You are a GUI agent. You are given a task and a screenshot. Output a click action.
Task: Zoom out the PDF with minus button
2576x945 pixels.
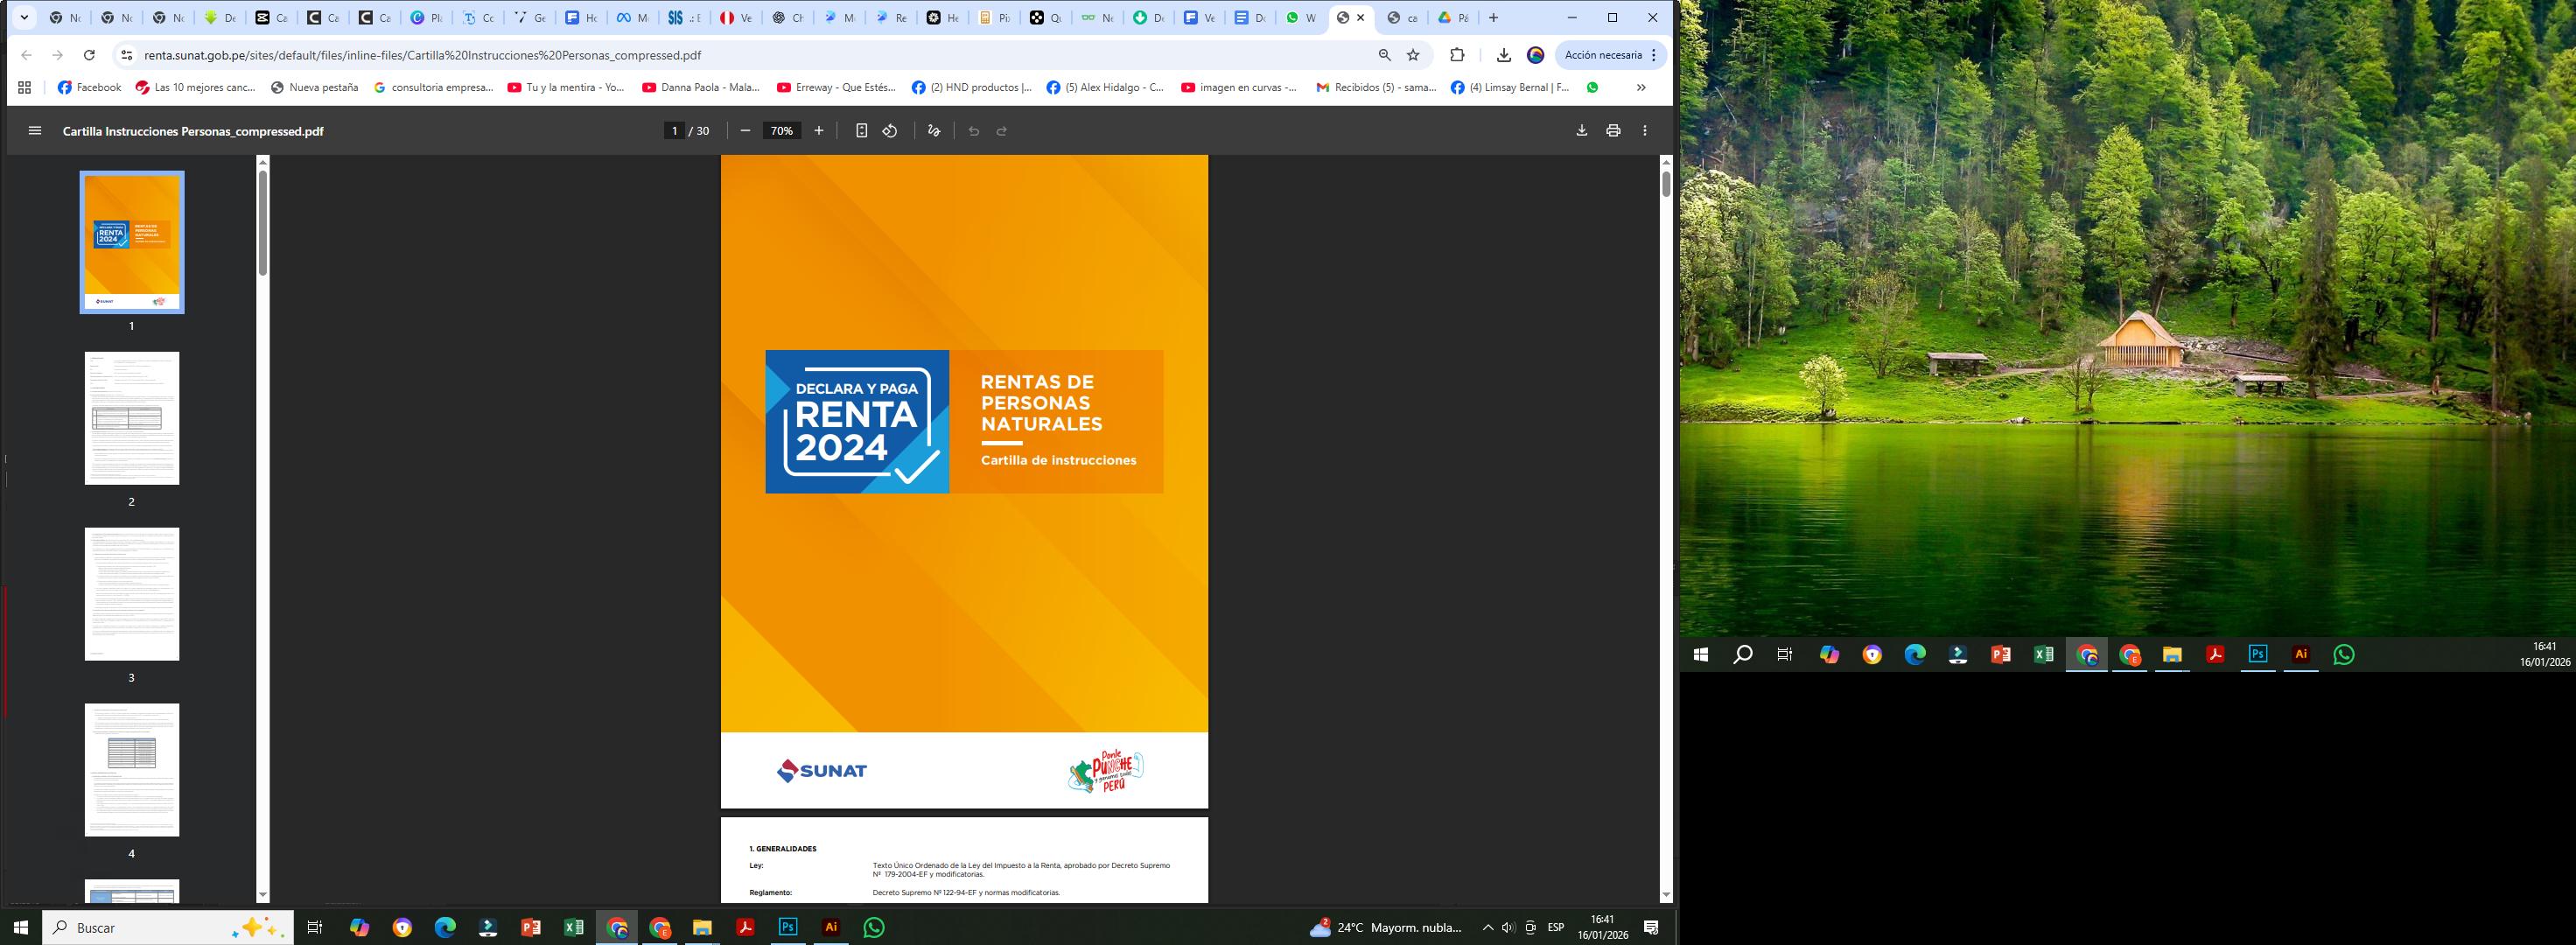pyautogui.click(x=745, y=131)
